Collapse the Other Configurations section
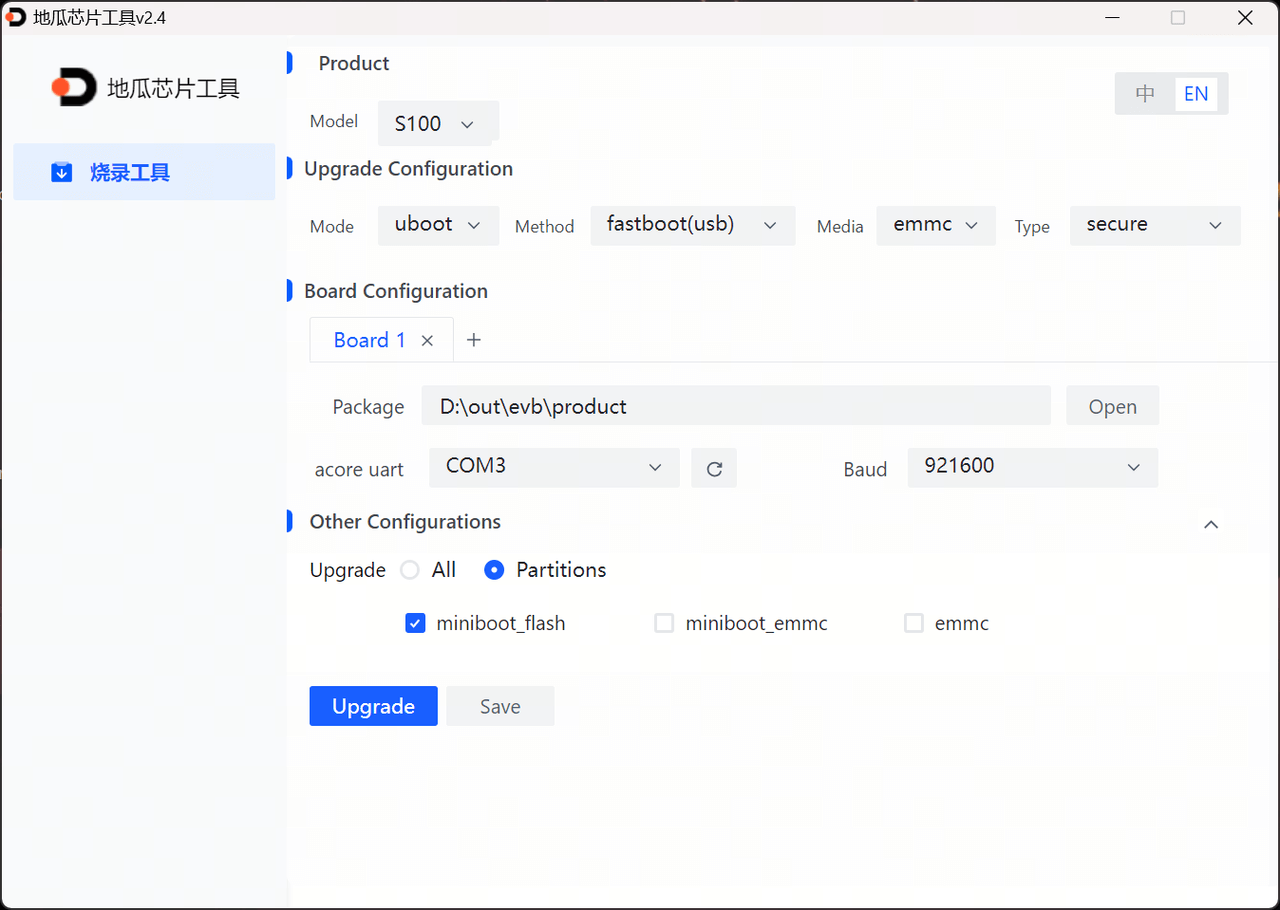 [1211, 524]
